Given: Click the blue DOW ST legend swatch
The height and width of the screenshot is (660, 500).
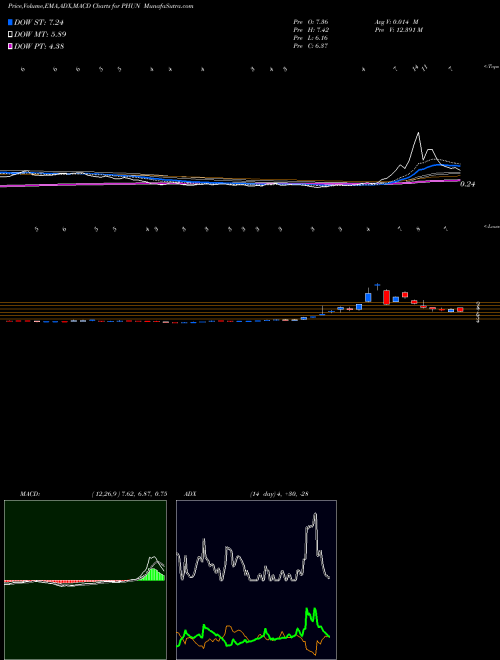Looking at the screenshot, I should (11, 22).
